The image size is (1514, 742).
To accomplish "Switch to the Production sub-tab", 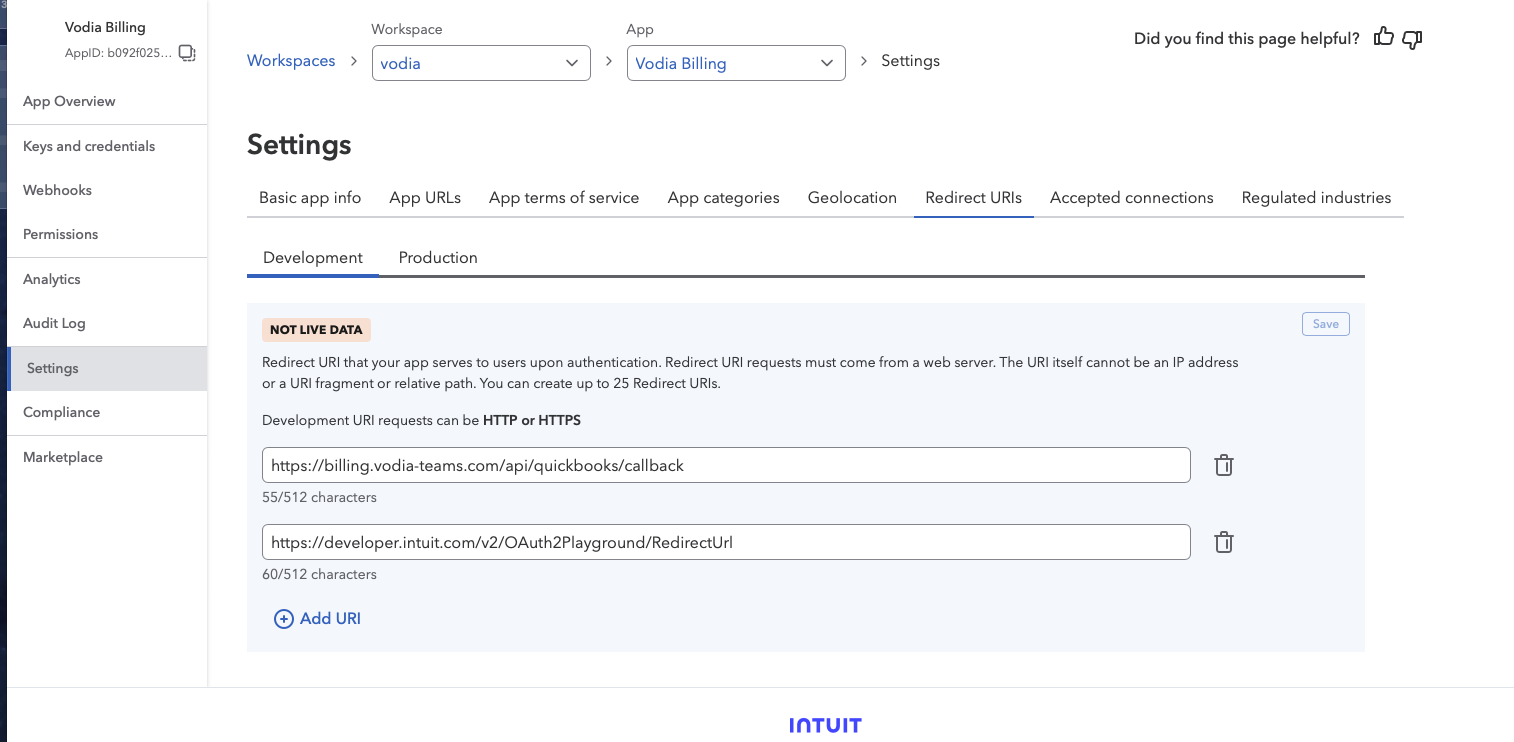I will click(x=438, y=258).
